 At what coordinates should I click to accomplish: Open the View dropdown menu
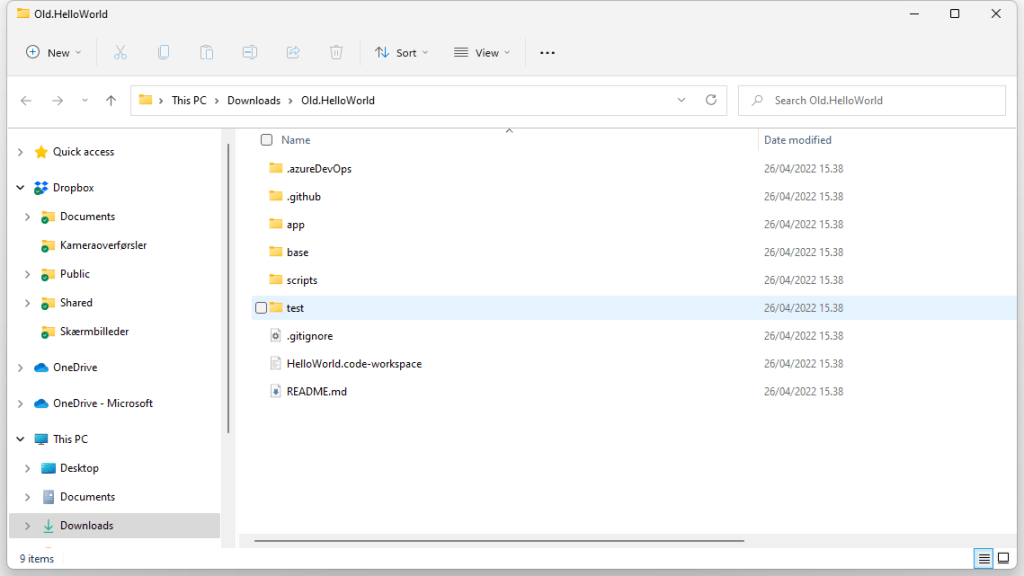[481, 52]
